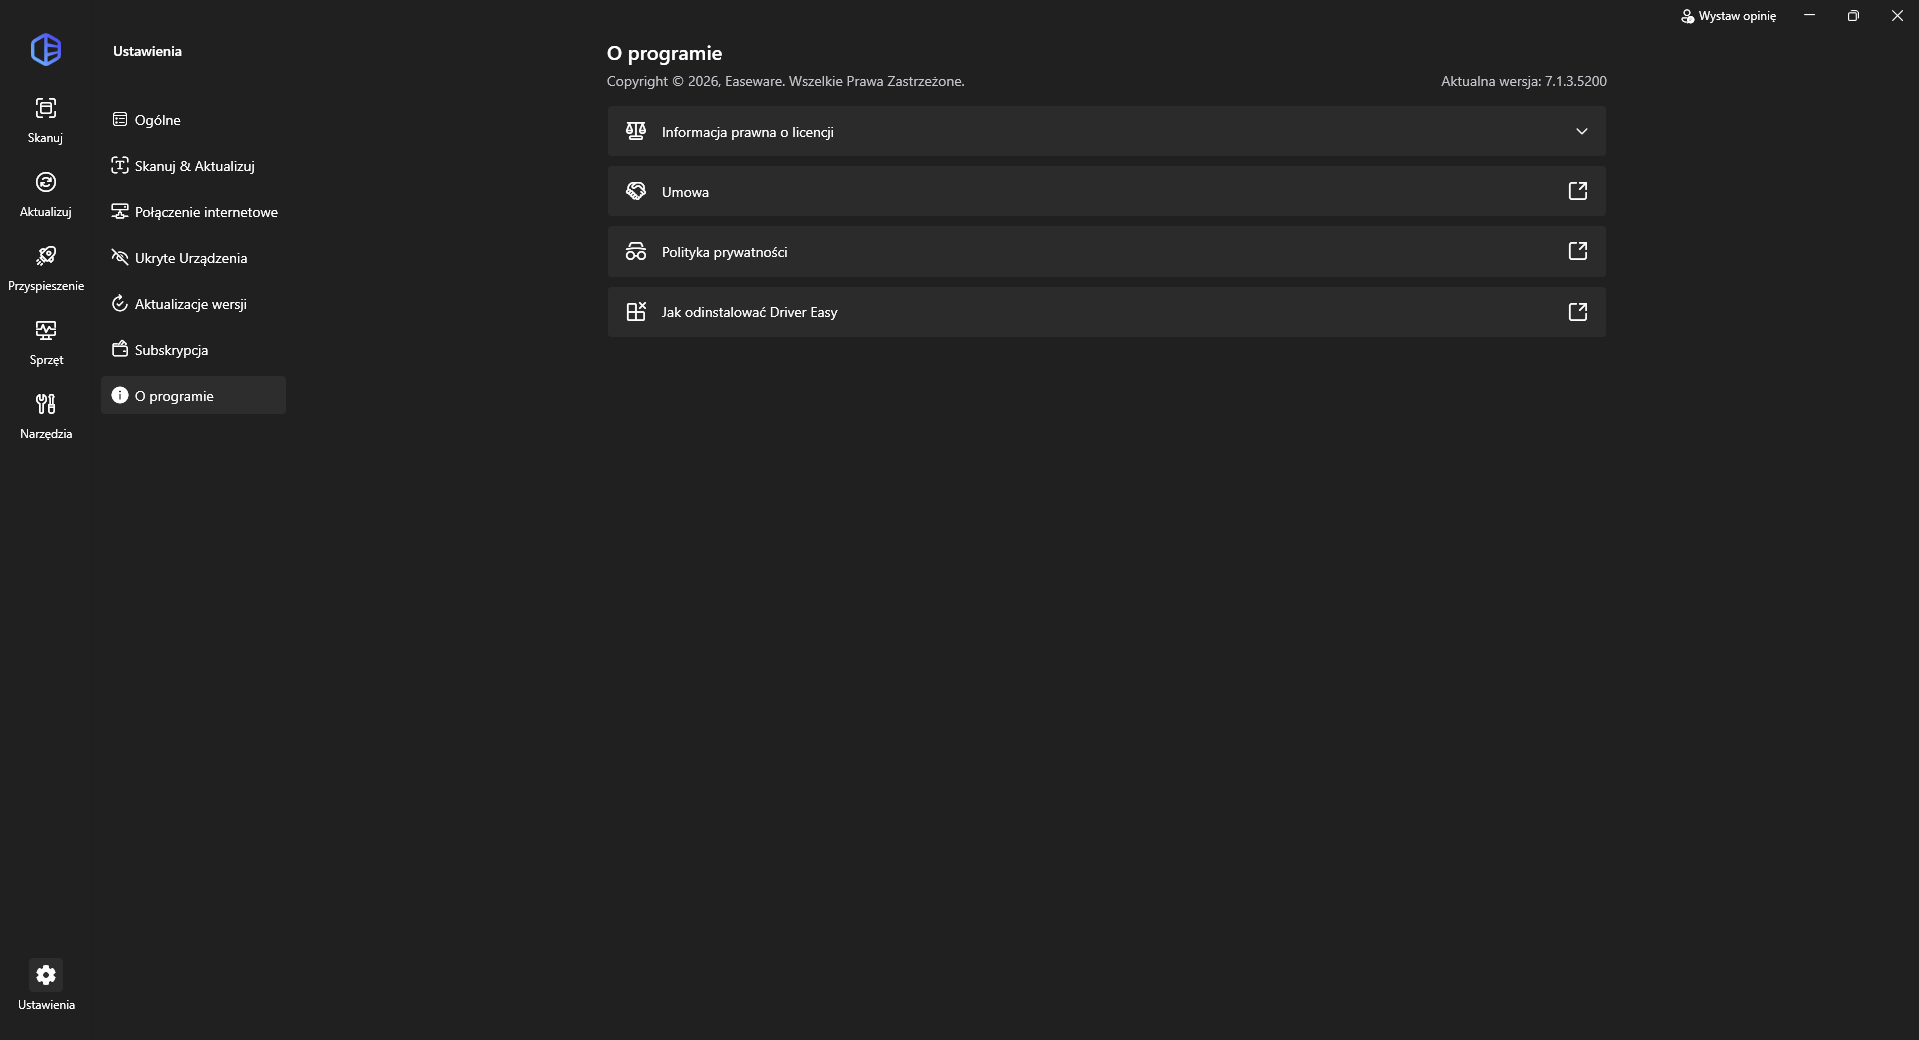Click the Driver Easy logo icon

46,49
